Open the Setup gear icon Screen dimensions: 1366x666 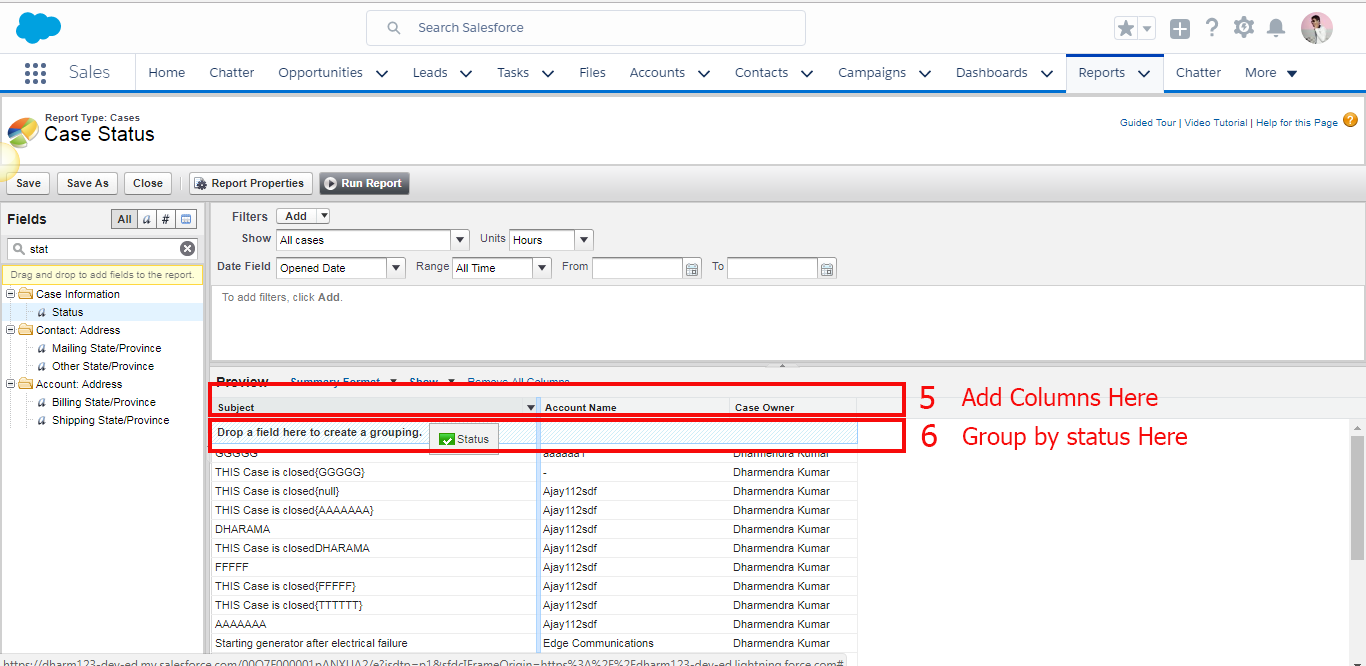(1244, 28)
